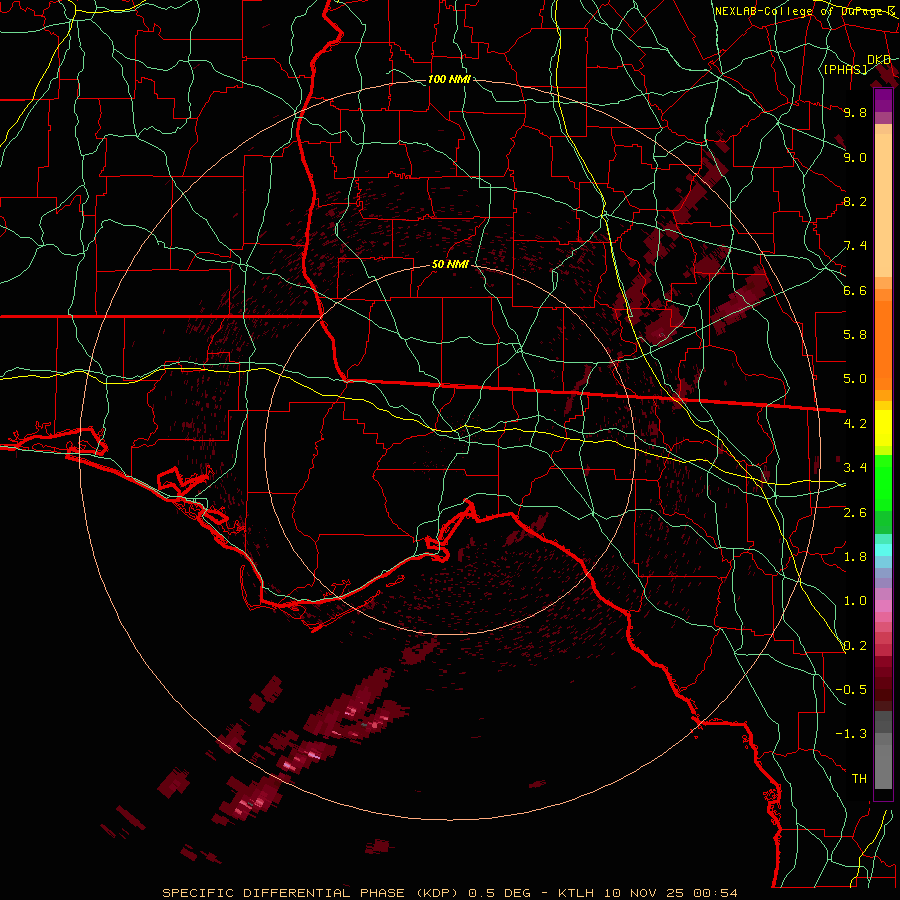Click the "100 NMI" range ring label
Image resolution: width=900 pixels, height=900 pixels.
449,79
